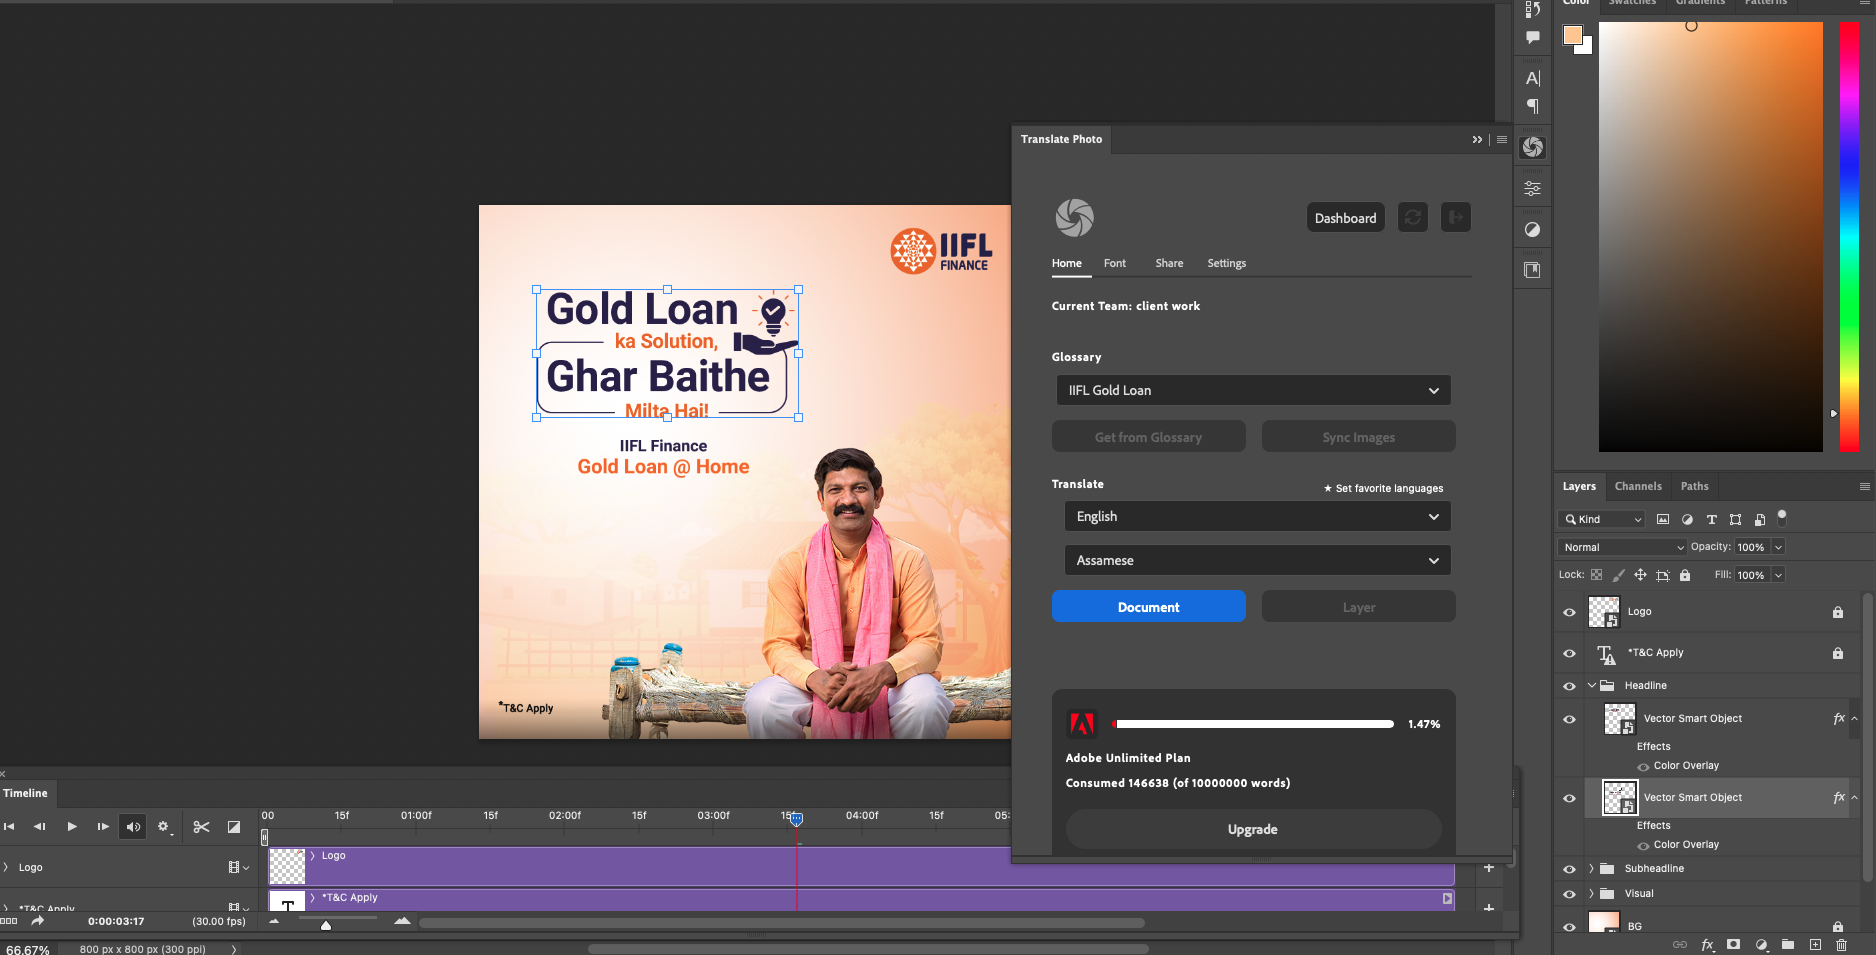The height and width of the screenshot is (955, 1876).
Task: Click the lock all icon
Action: 1685,575
